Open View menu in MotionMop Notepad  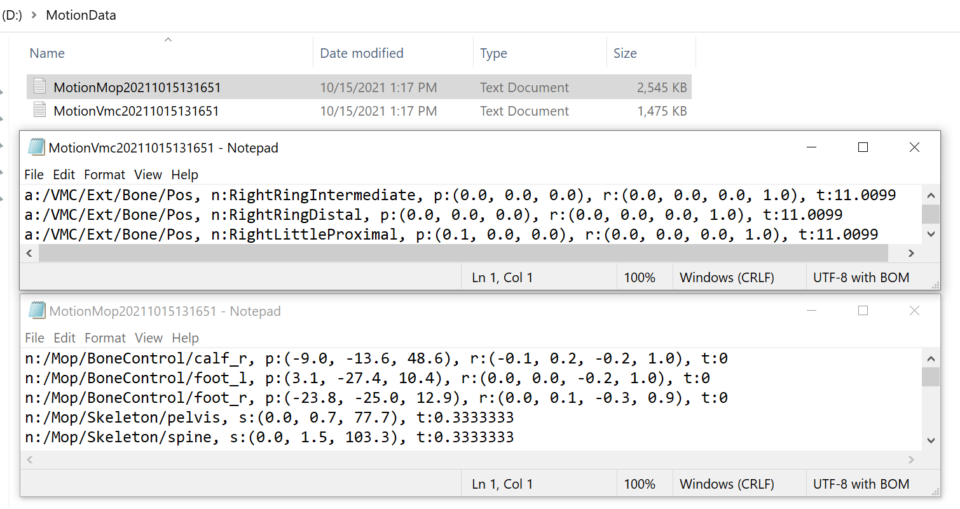pos(148,338)
